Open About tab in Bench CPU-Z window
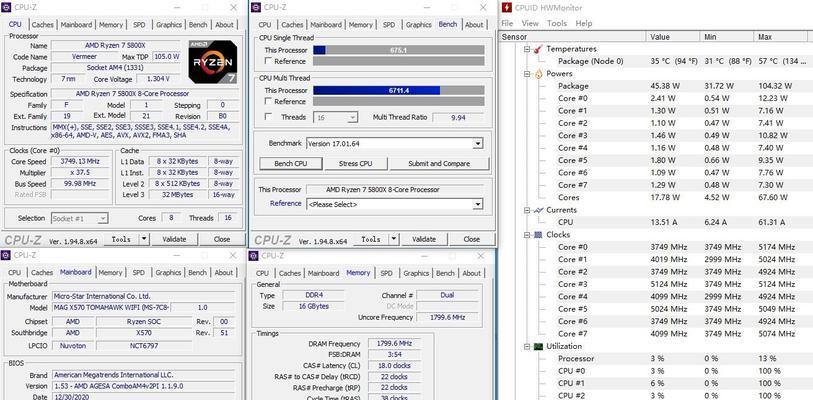This screenshot has width=813, height=400. click(474, 24)
